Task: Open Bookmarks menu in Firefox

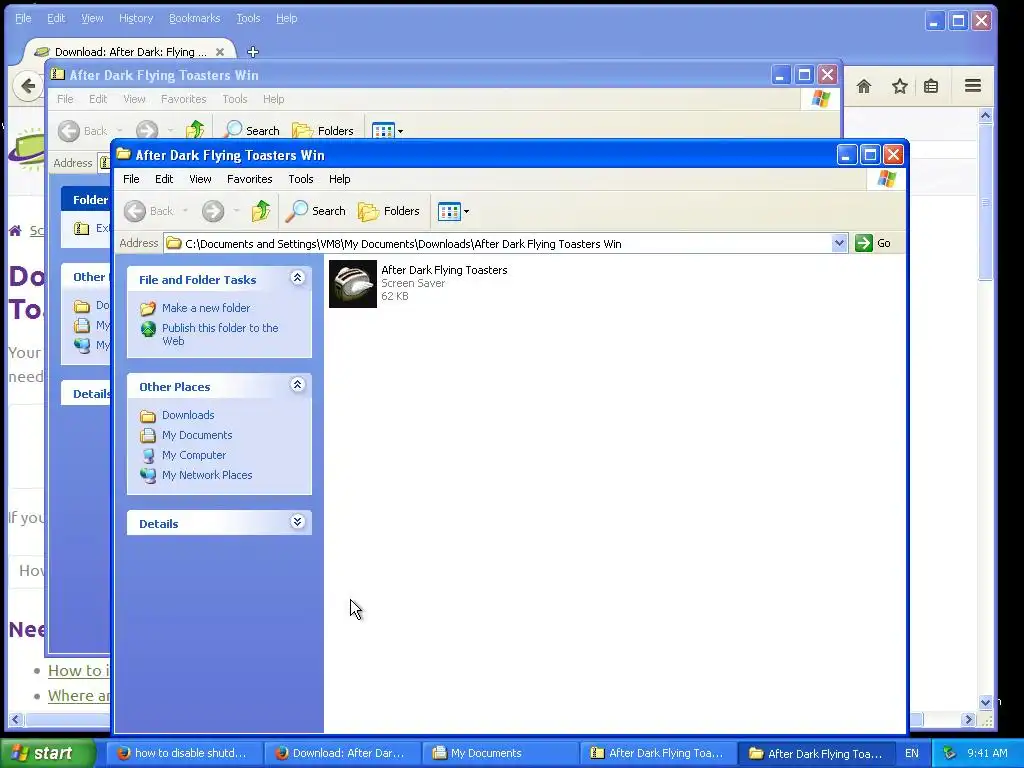Action: (195, 18)
